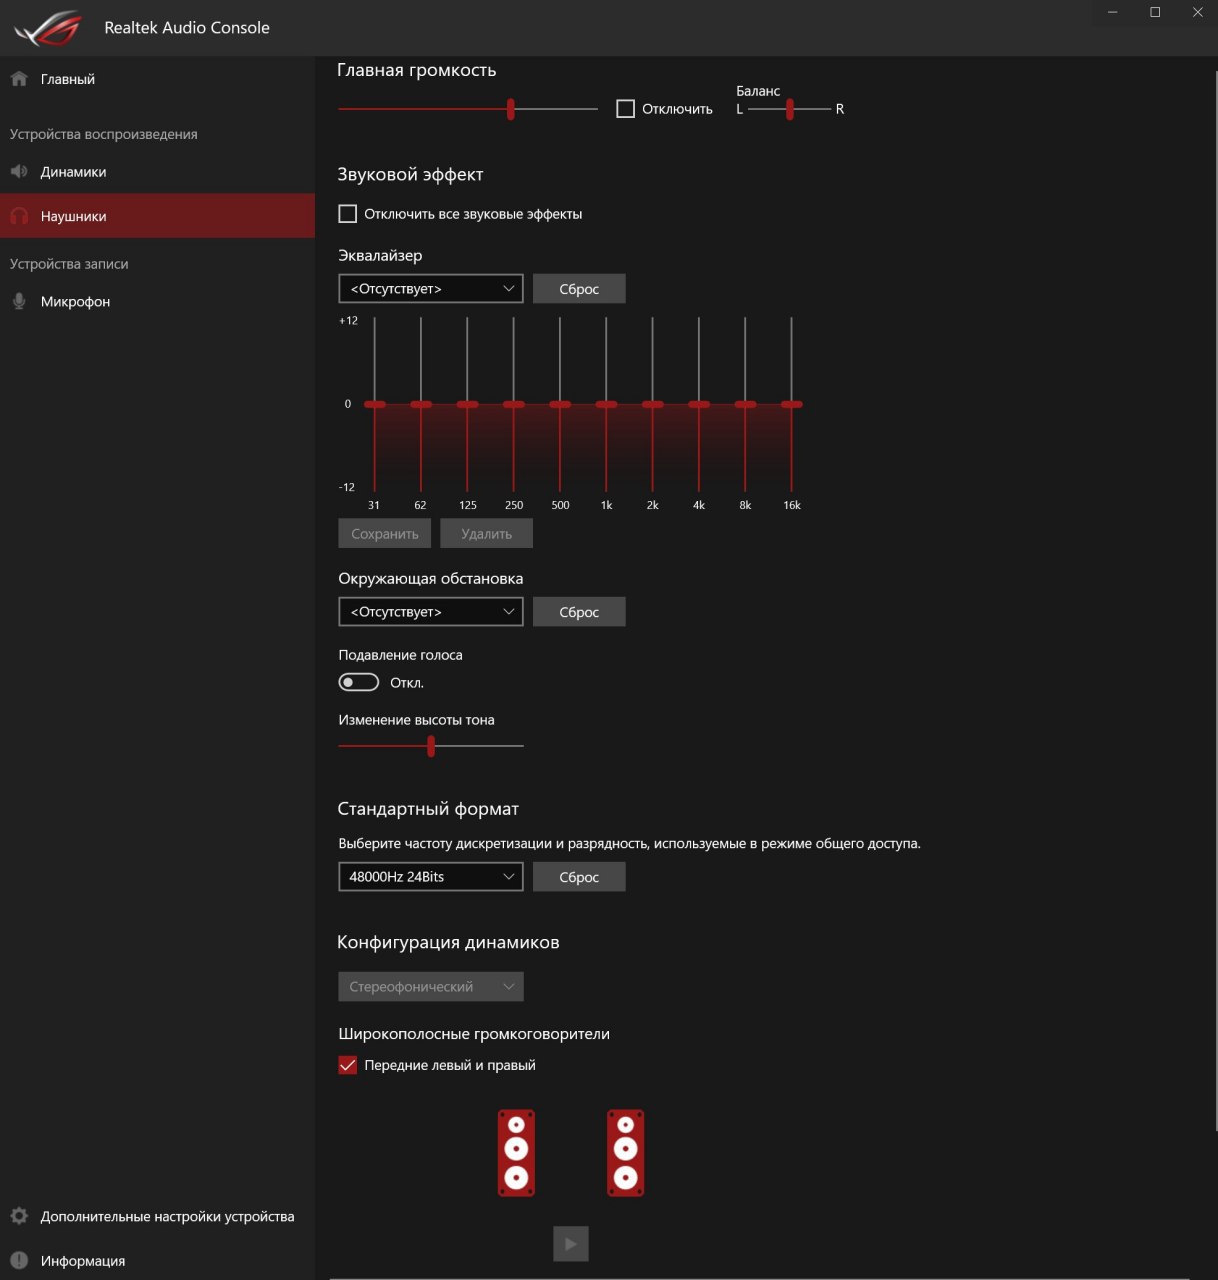This screenshot has width=1218, height=1280.
Task: Click Сброс next to the sample format
Action: click(579, 877)
